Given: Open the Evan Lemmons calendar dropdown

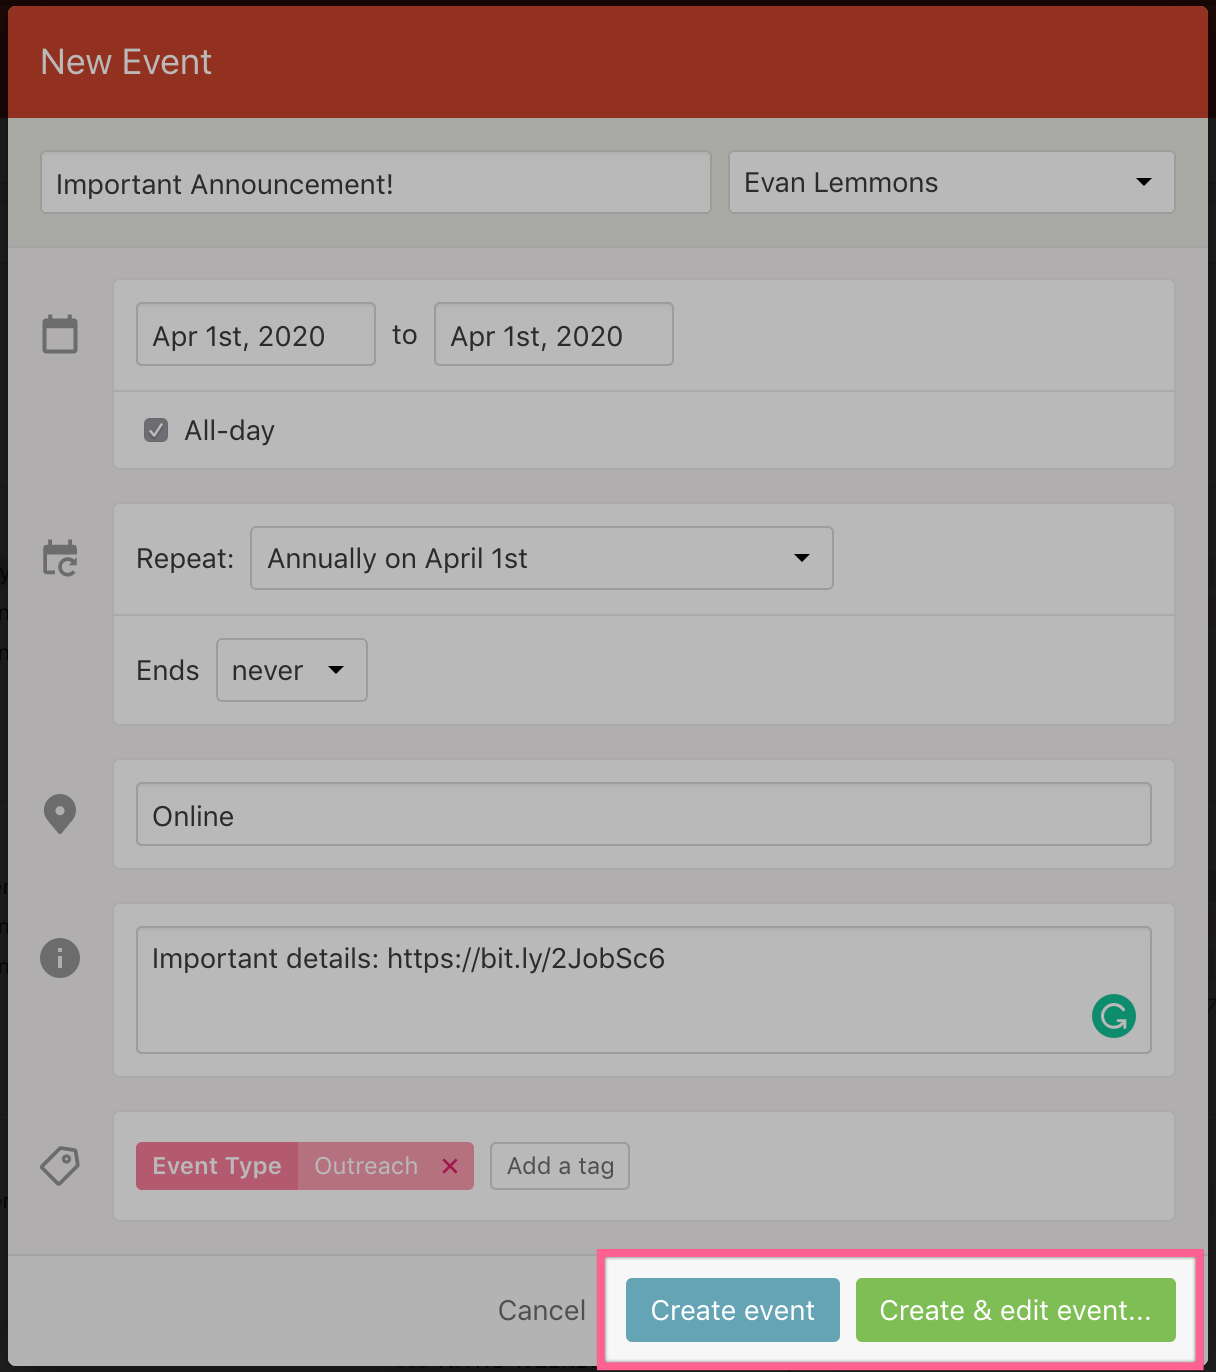Looking at the screenshot, I should coord(951,182).
